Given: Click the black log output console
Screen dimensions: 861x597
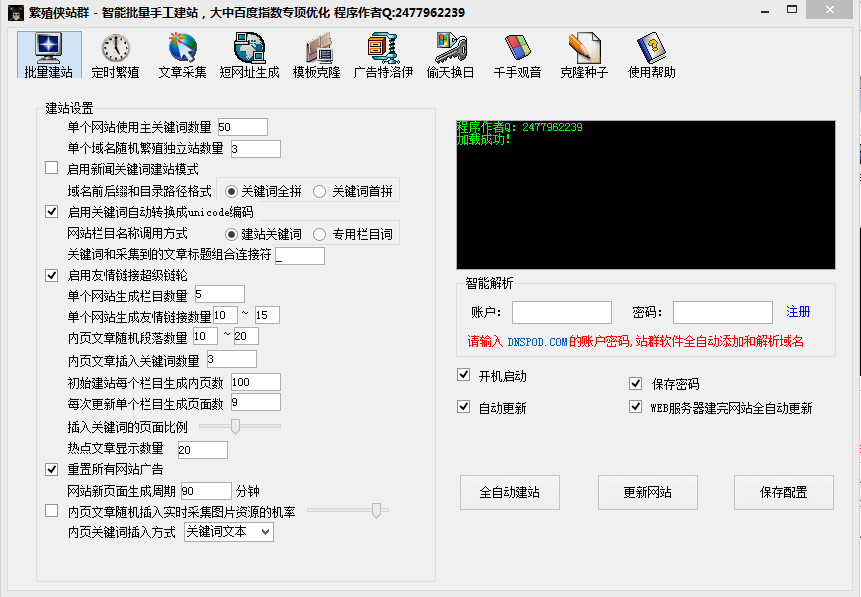Looking at the screenshot, I should [x=646, y=195].
